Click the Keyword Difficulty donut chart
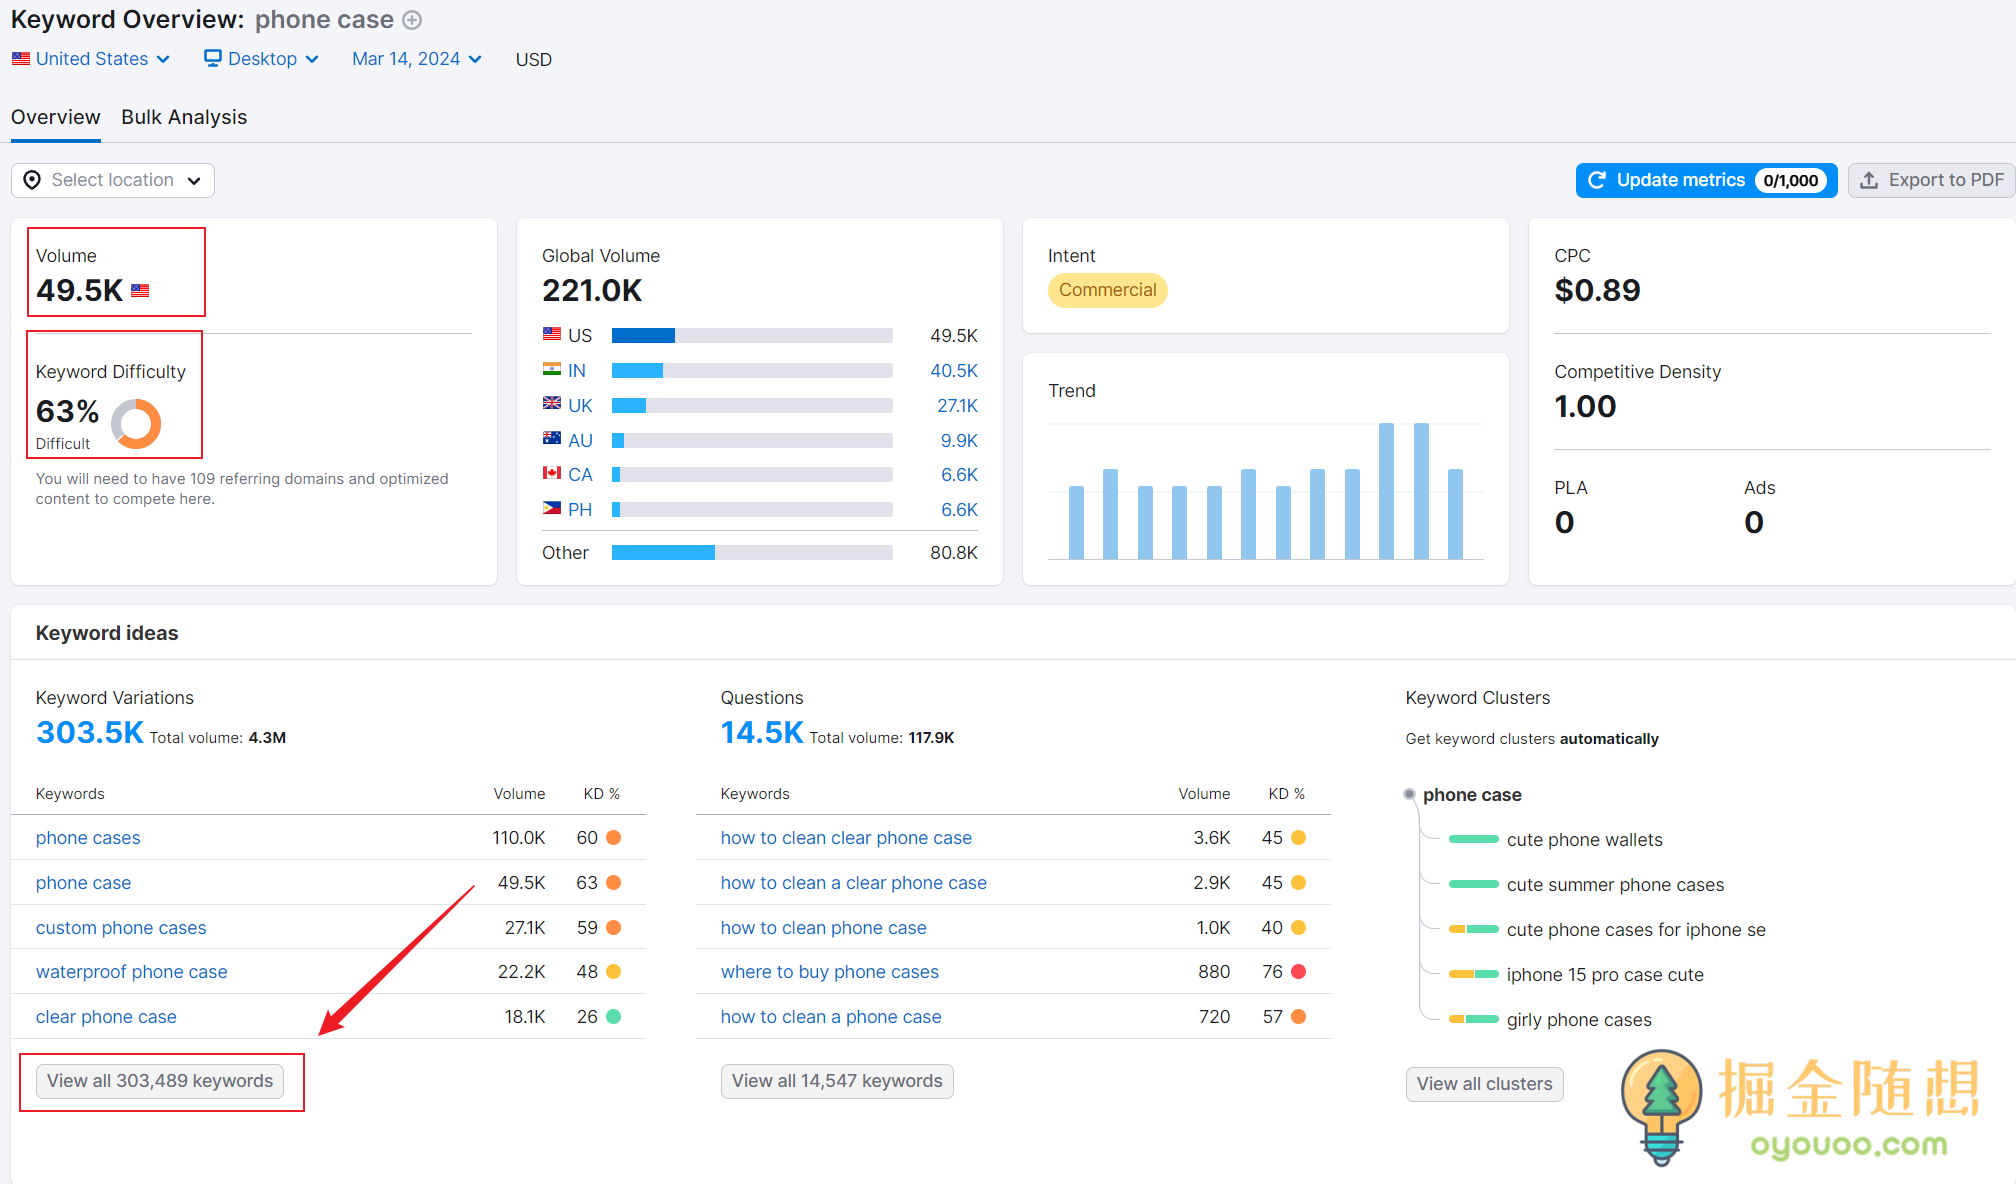 tap(136, 423)
